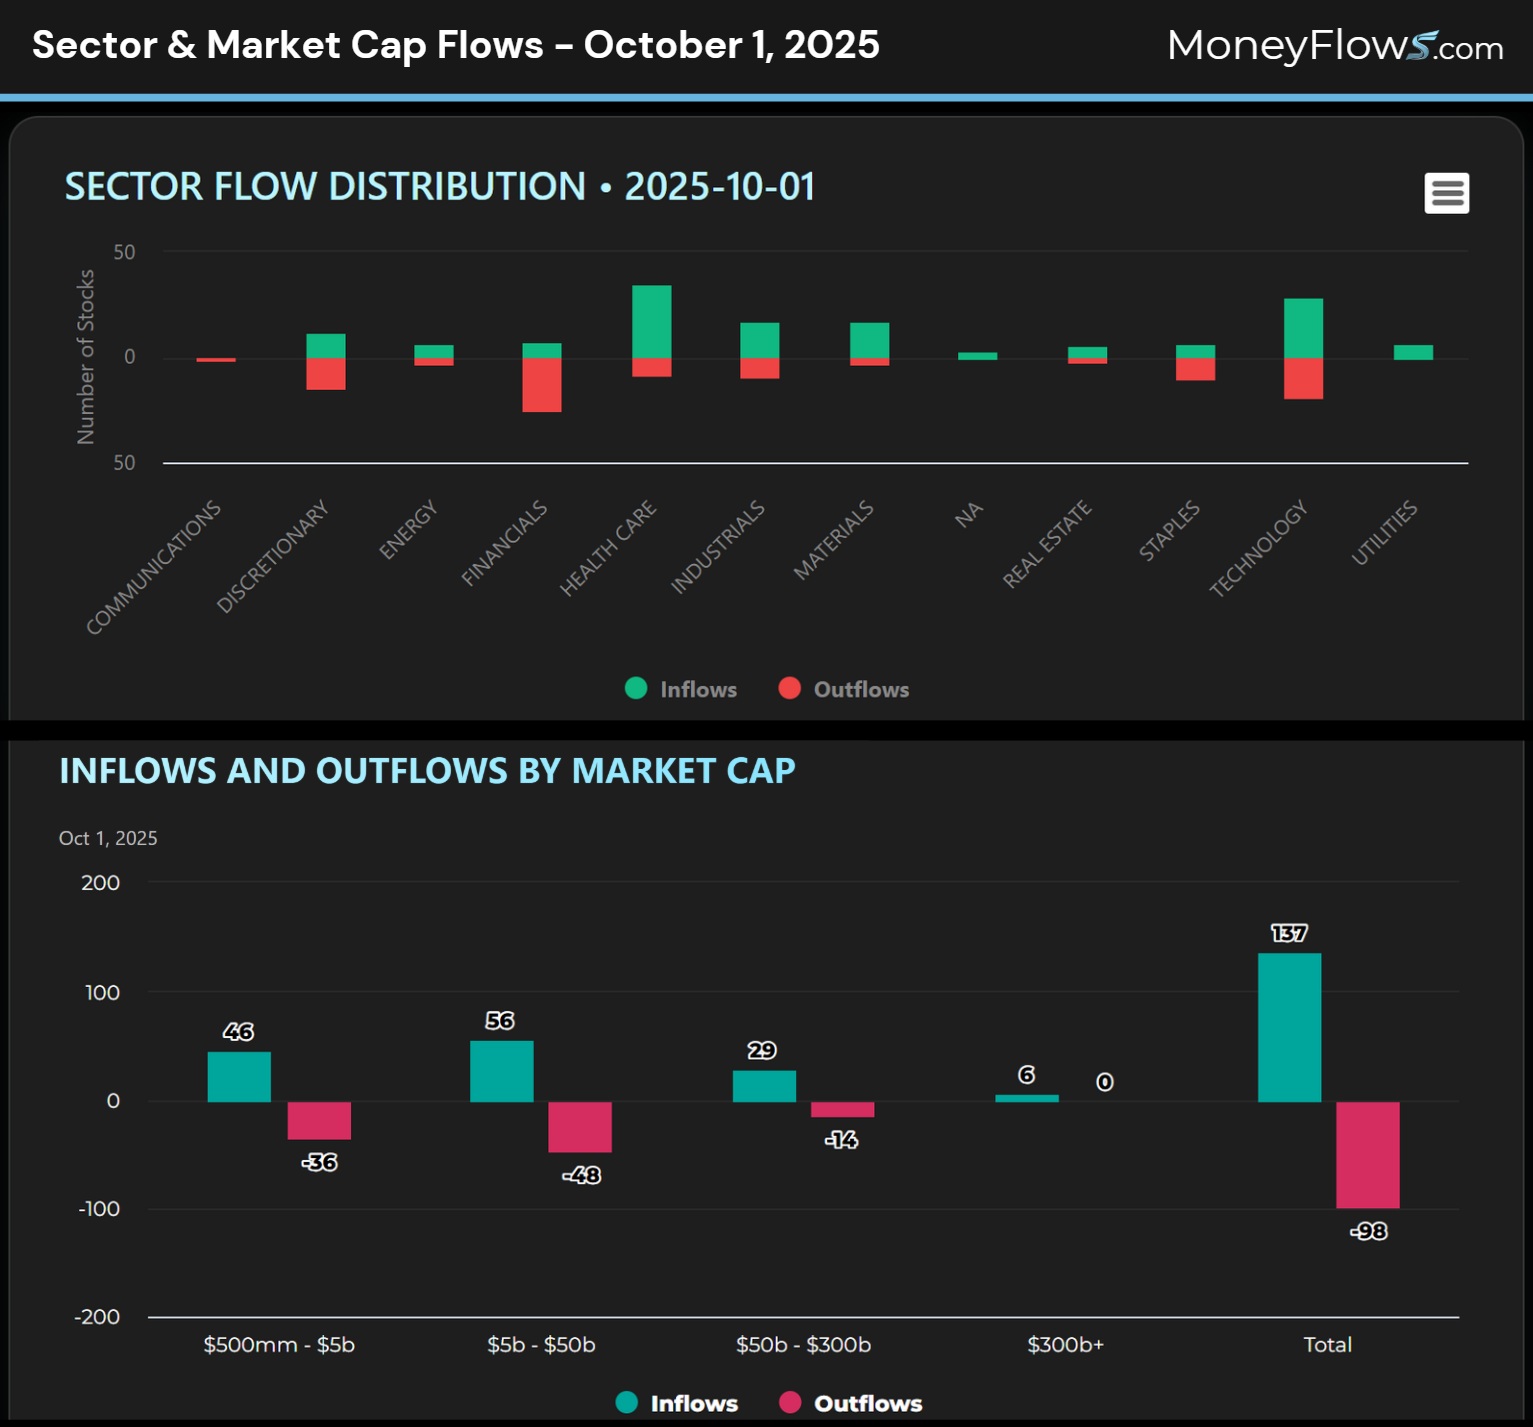Click the UTILITIES axis label

pos(1384,532)
